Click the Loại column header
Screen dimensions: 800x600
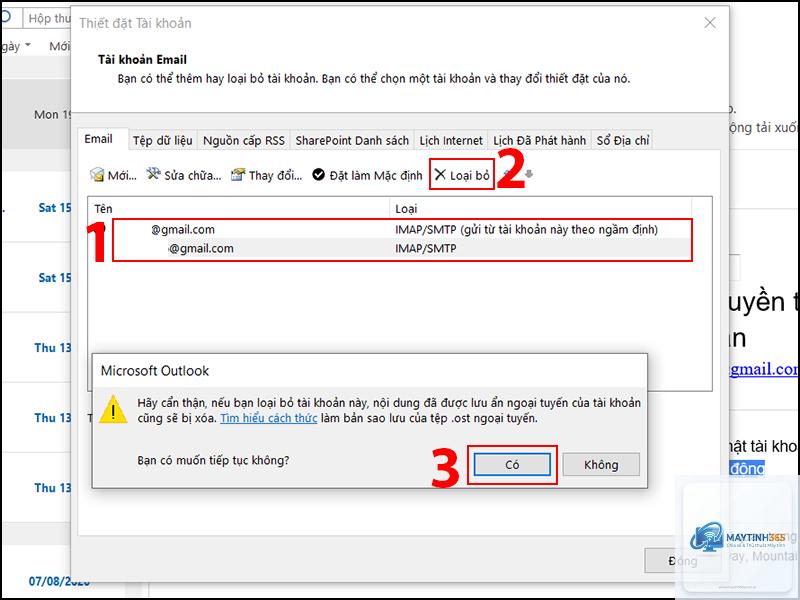point(541,209)
